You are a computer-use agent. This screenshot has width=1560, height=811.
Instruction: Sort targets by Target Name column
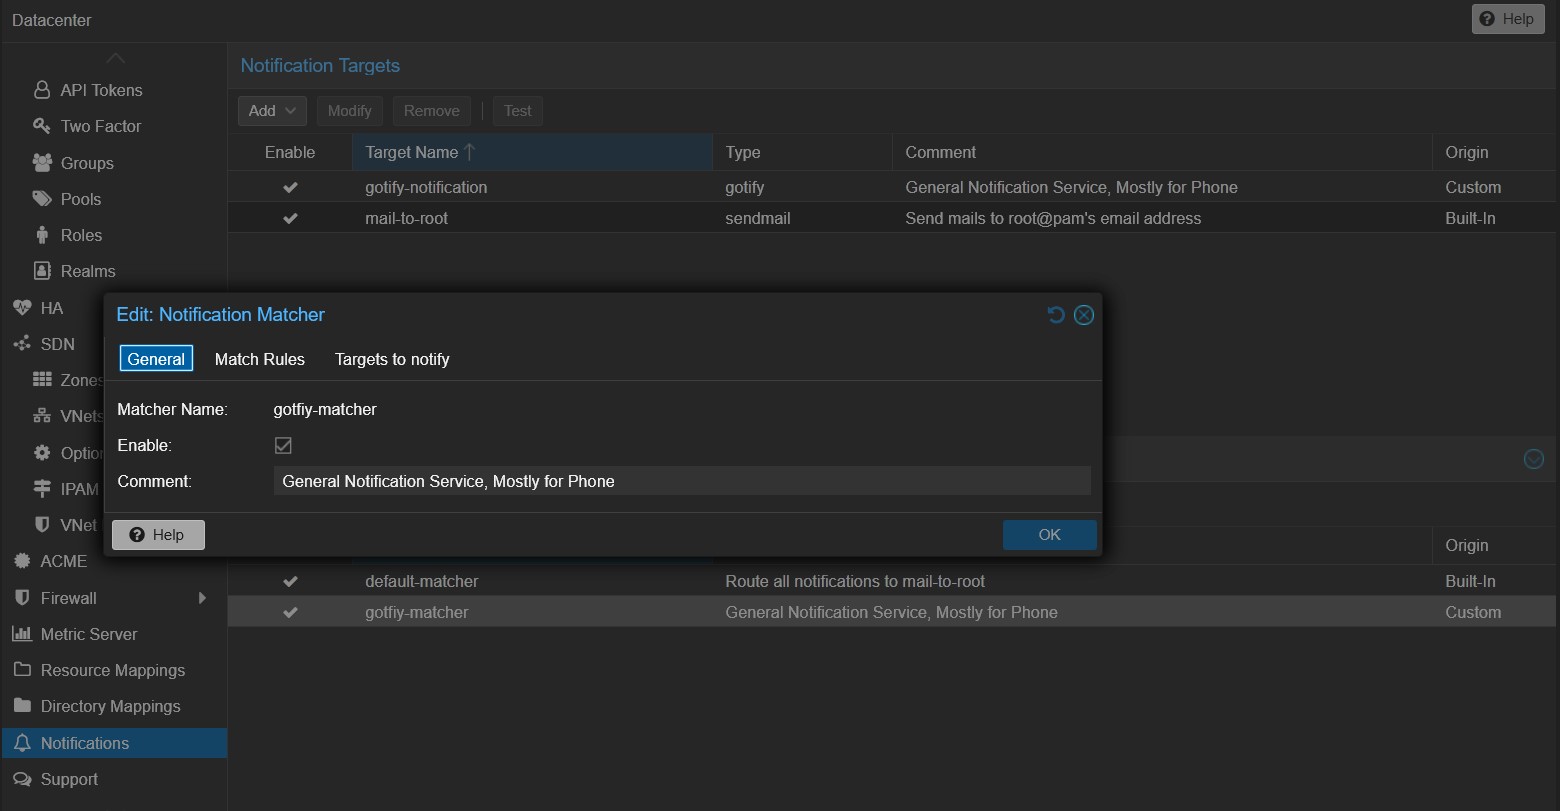pos(532,152)
